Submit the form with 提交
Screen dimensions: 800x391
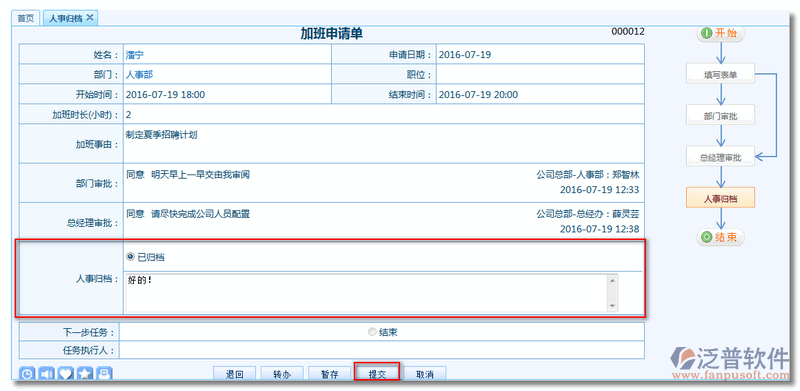click(377, 374)
